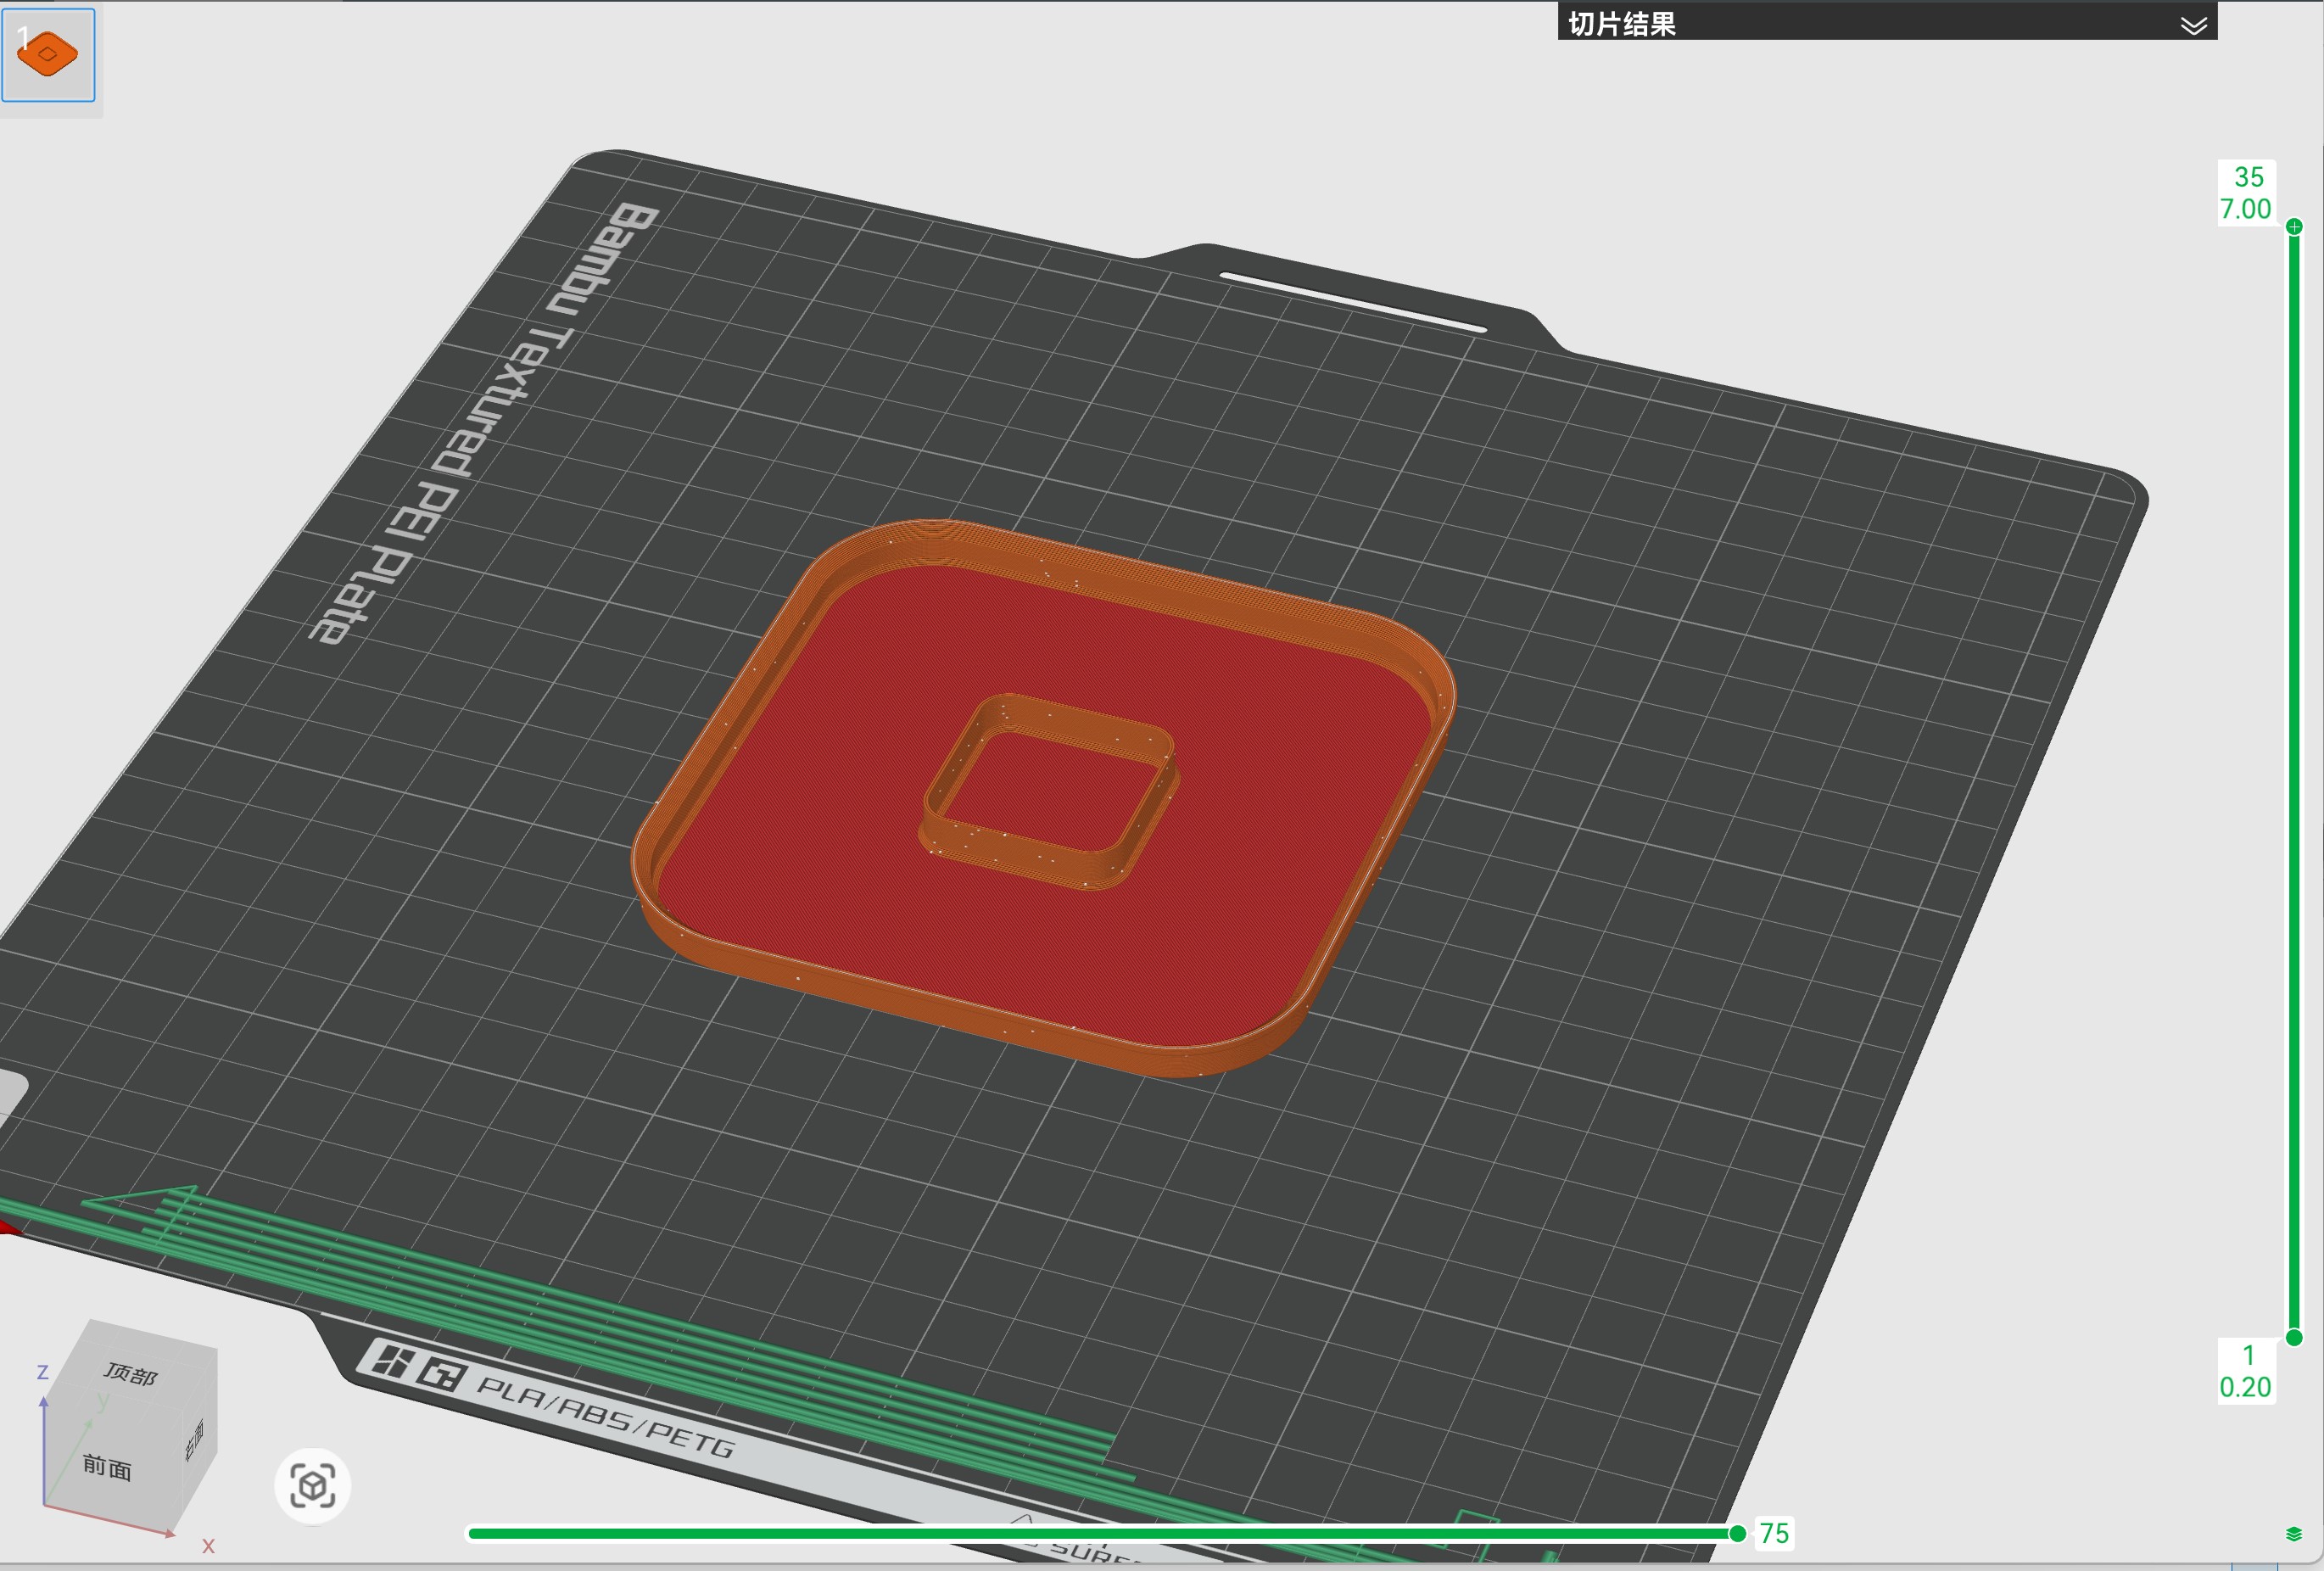Click the layers icon below the vertical slider
This screenshot has height=1571, width=2324.
pos(2294,1534)
